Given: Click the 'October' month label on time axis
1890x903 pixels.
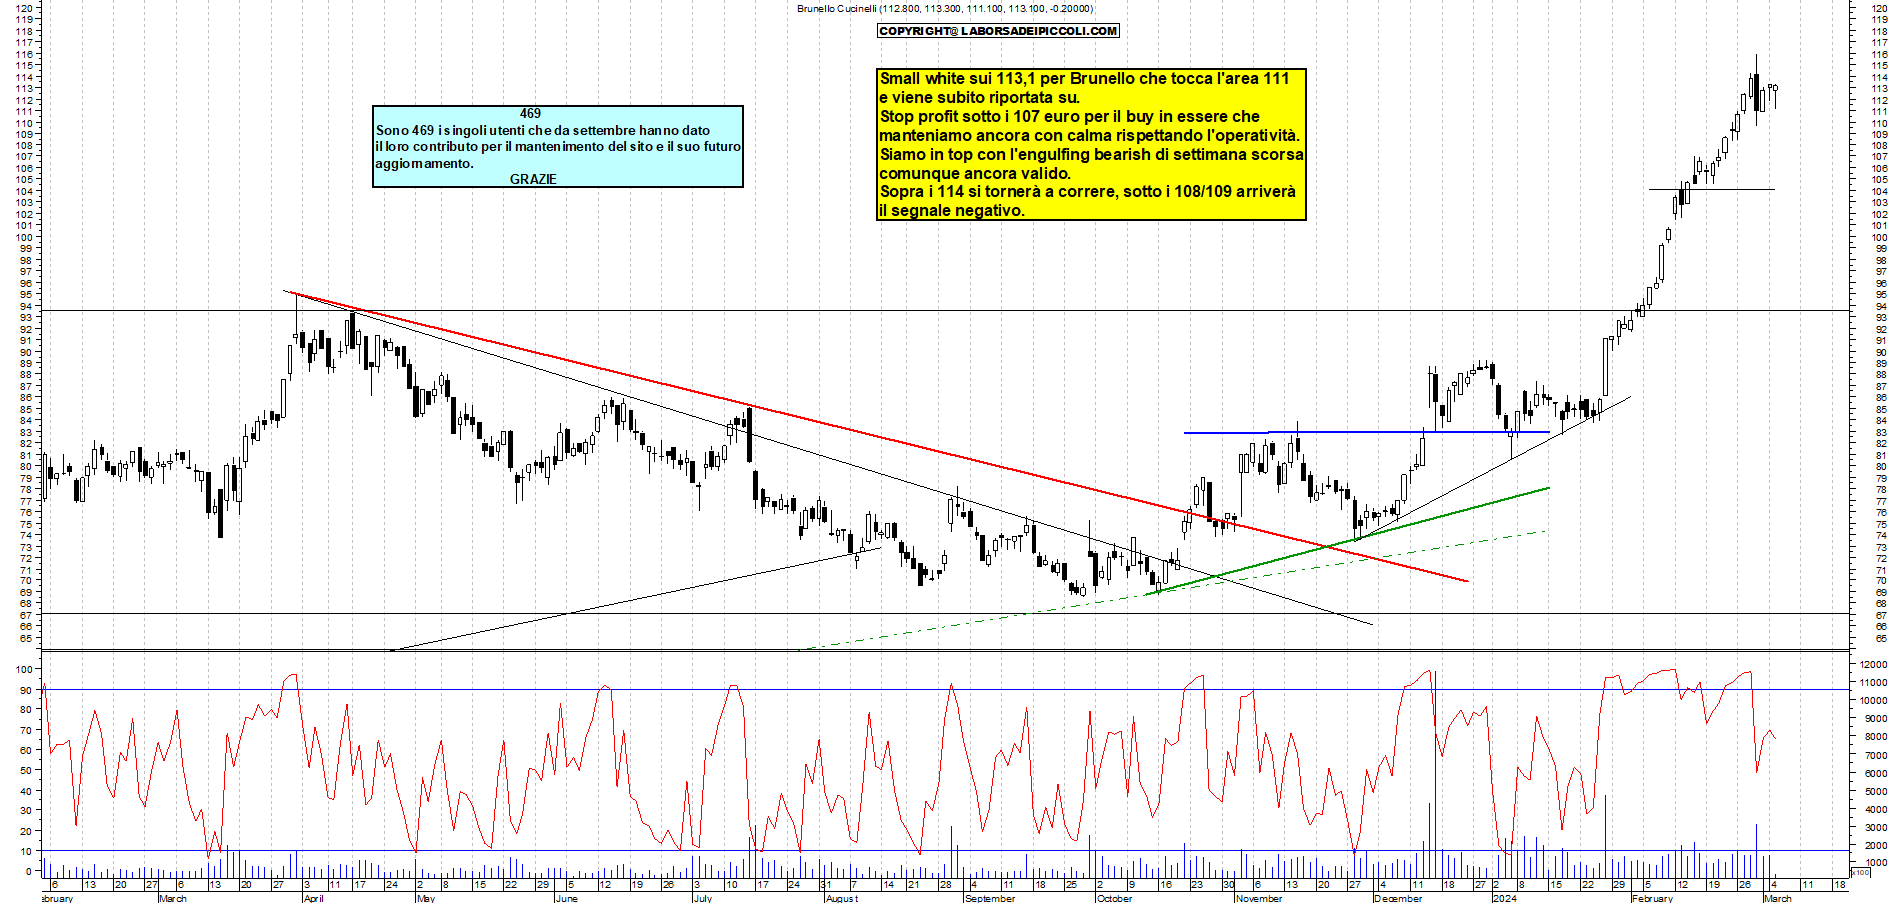Looking at the screenshot, I should tap(1114, 898).
